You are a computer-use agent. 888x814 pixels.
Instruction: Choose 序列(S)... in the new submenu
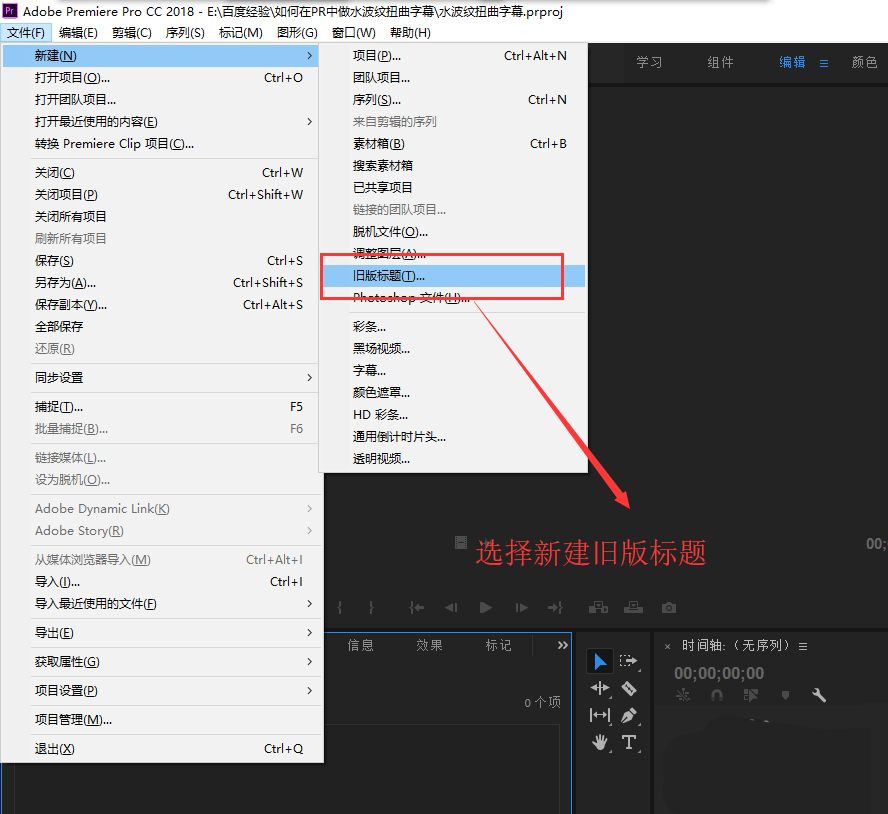coord(452,100)
